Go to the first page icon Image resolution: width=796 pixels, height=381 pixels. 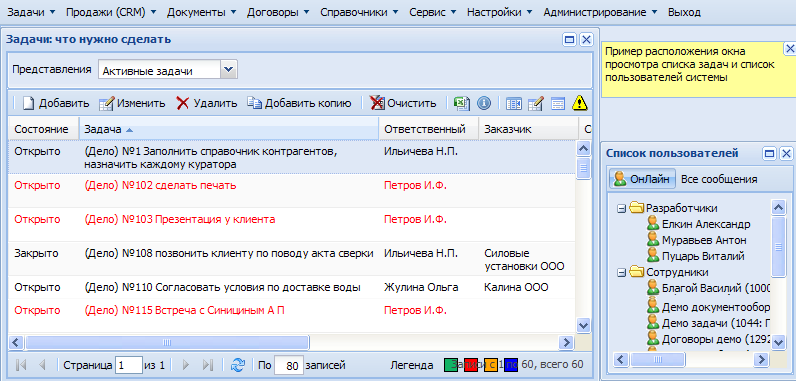click(x=21, y=365)
